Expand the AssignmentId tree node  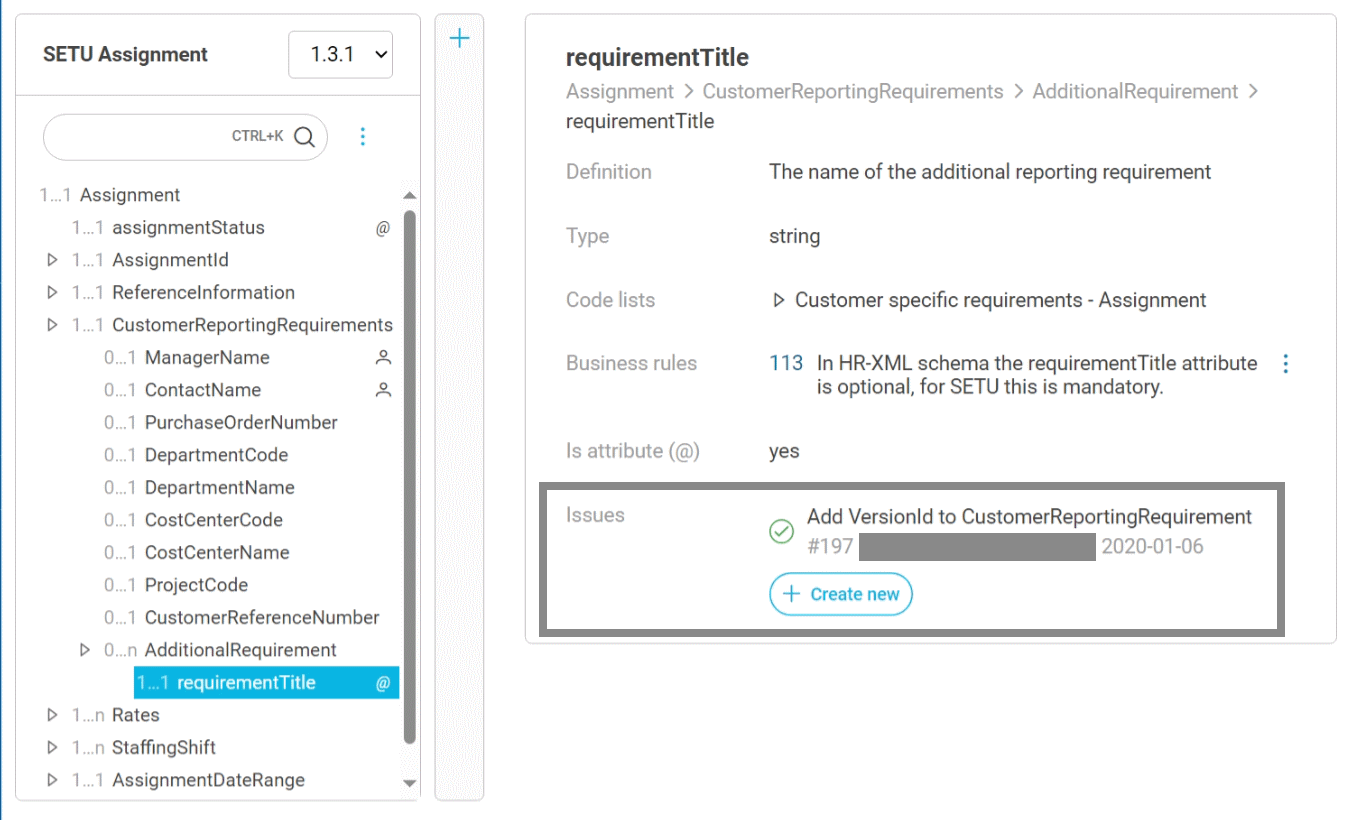click(x=53, y=260)
